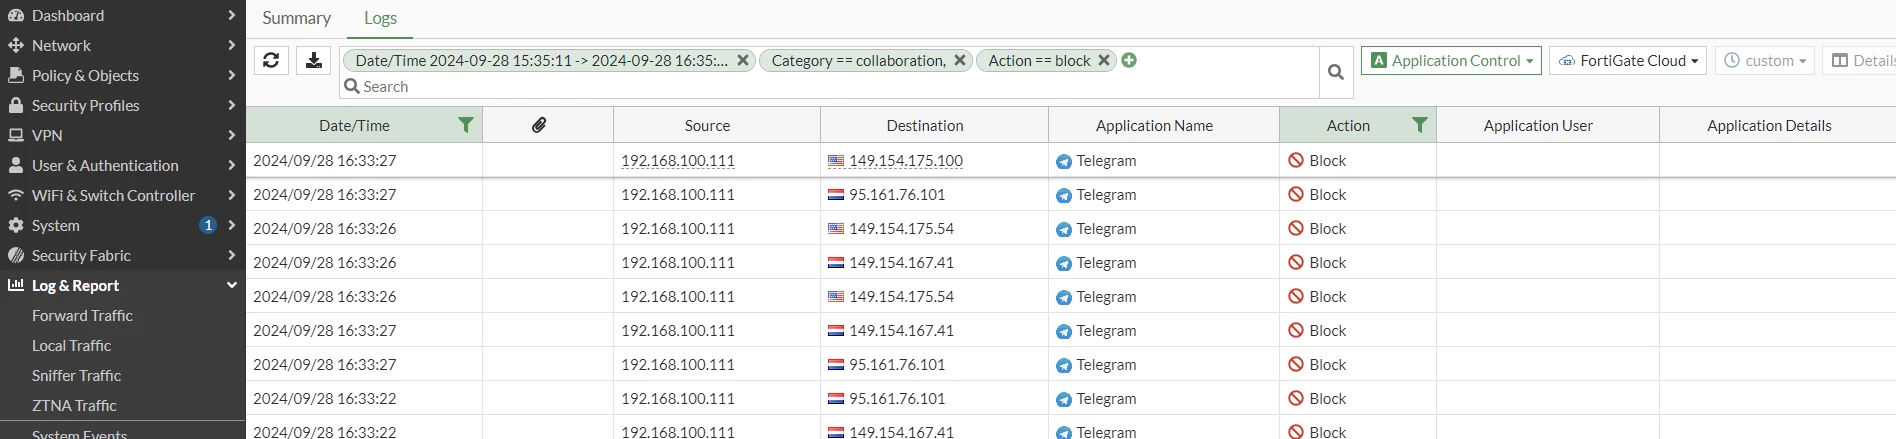Image resolution: width=1896 pixels, height=439 pixels.
Task: Add a new filter with plus icon
Action: [x=1129, y=60]
